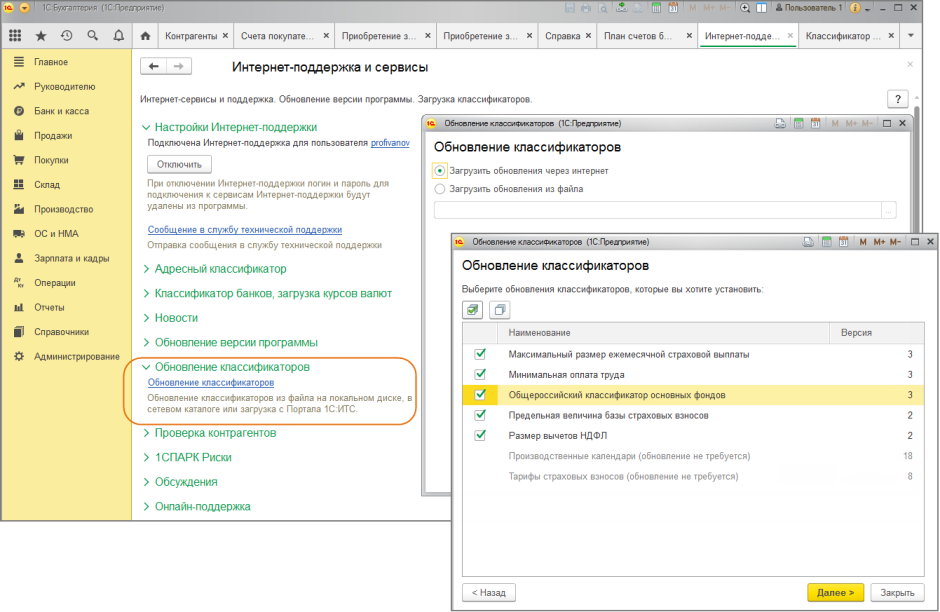Image resolution: width=940 pixels, height=612 pixels.
Task: Select 'Загрузить обновления из файла' radio
Action: pyautogui.click(x=440, y=189)
